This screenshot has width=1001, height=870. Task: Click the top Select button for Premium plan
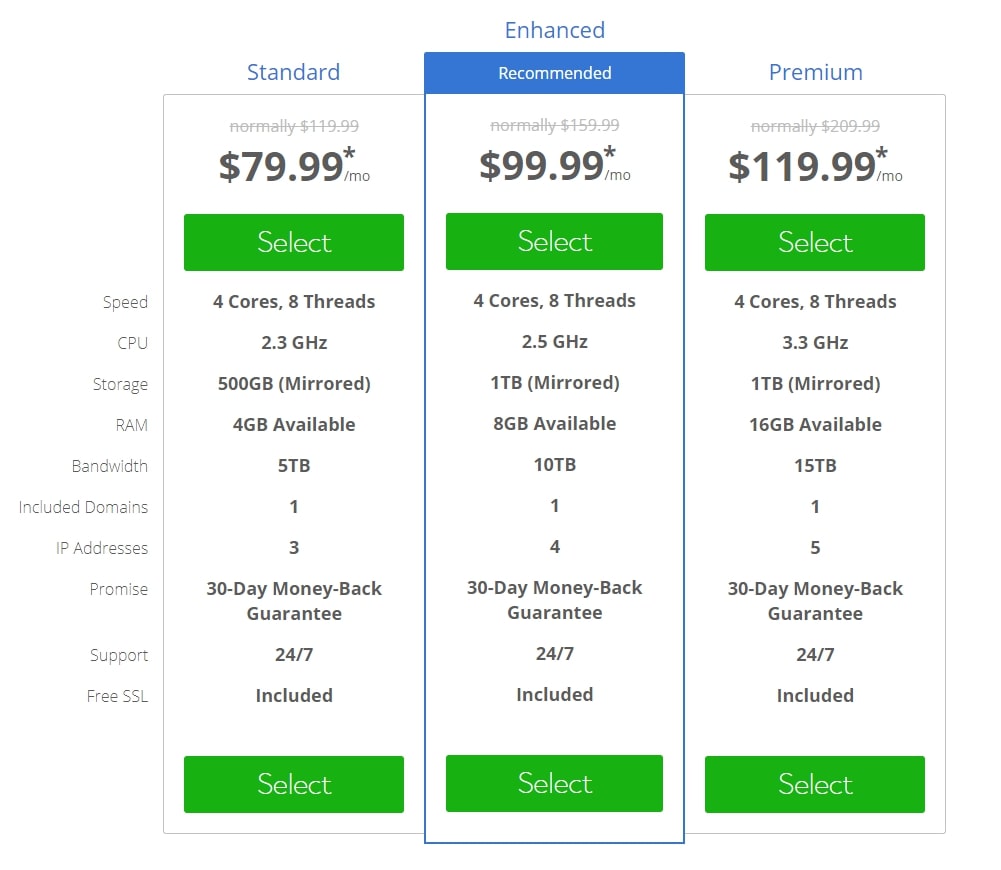[x=815, y=242]
